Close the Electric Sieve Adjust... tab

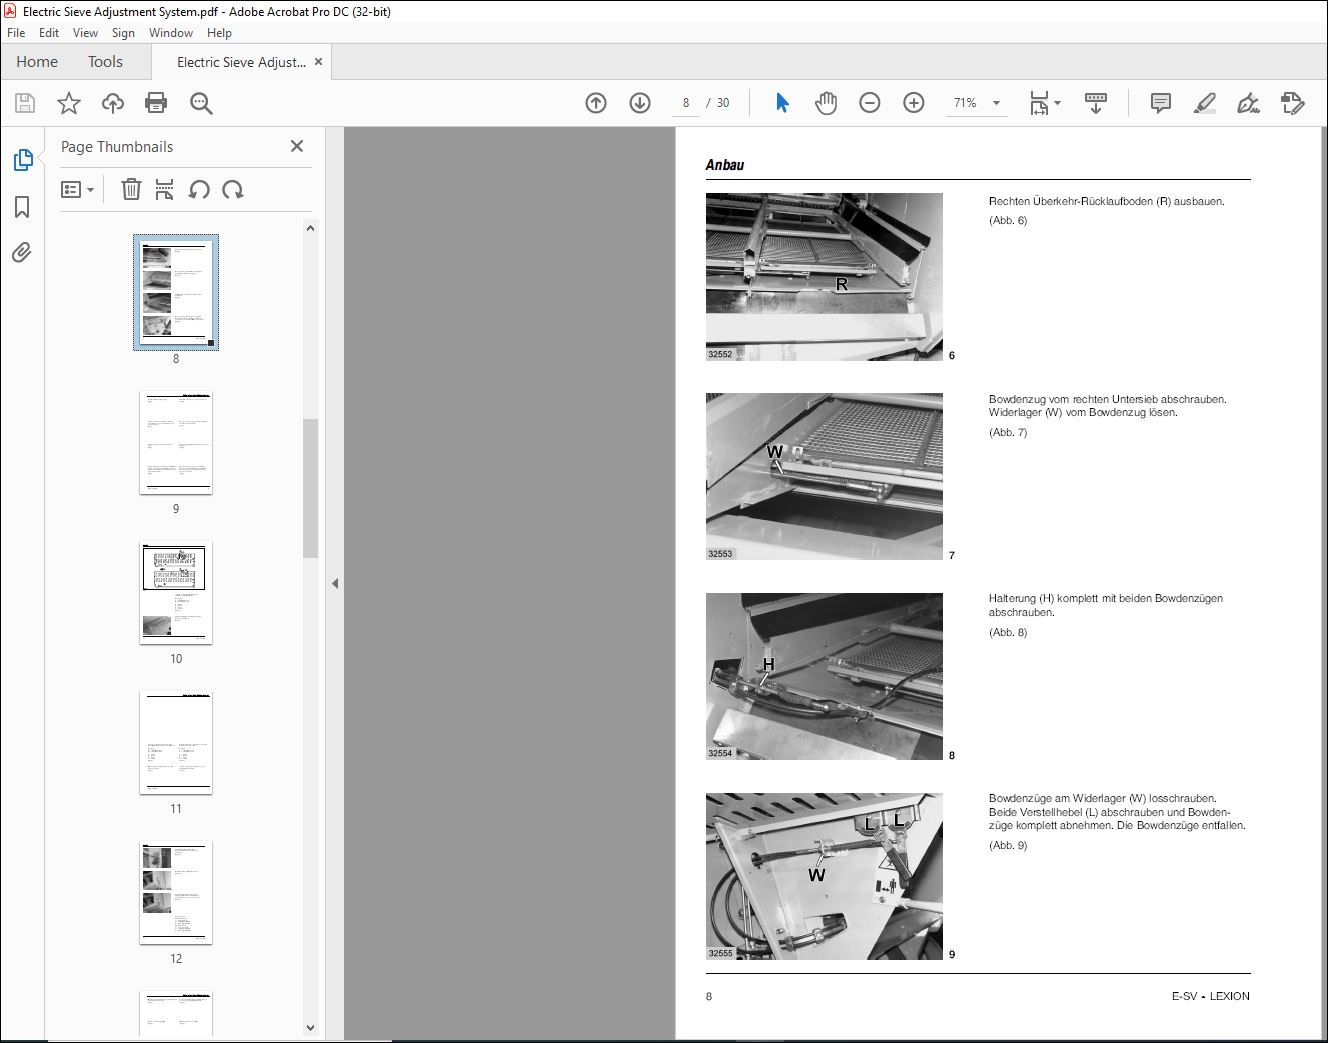click(x=319, y=62)
